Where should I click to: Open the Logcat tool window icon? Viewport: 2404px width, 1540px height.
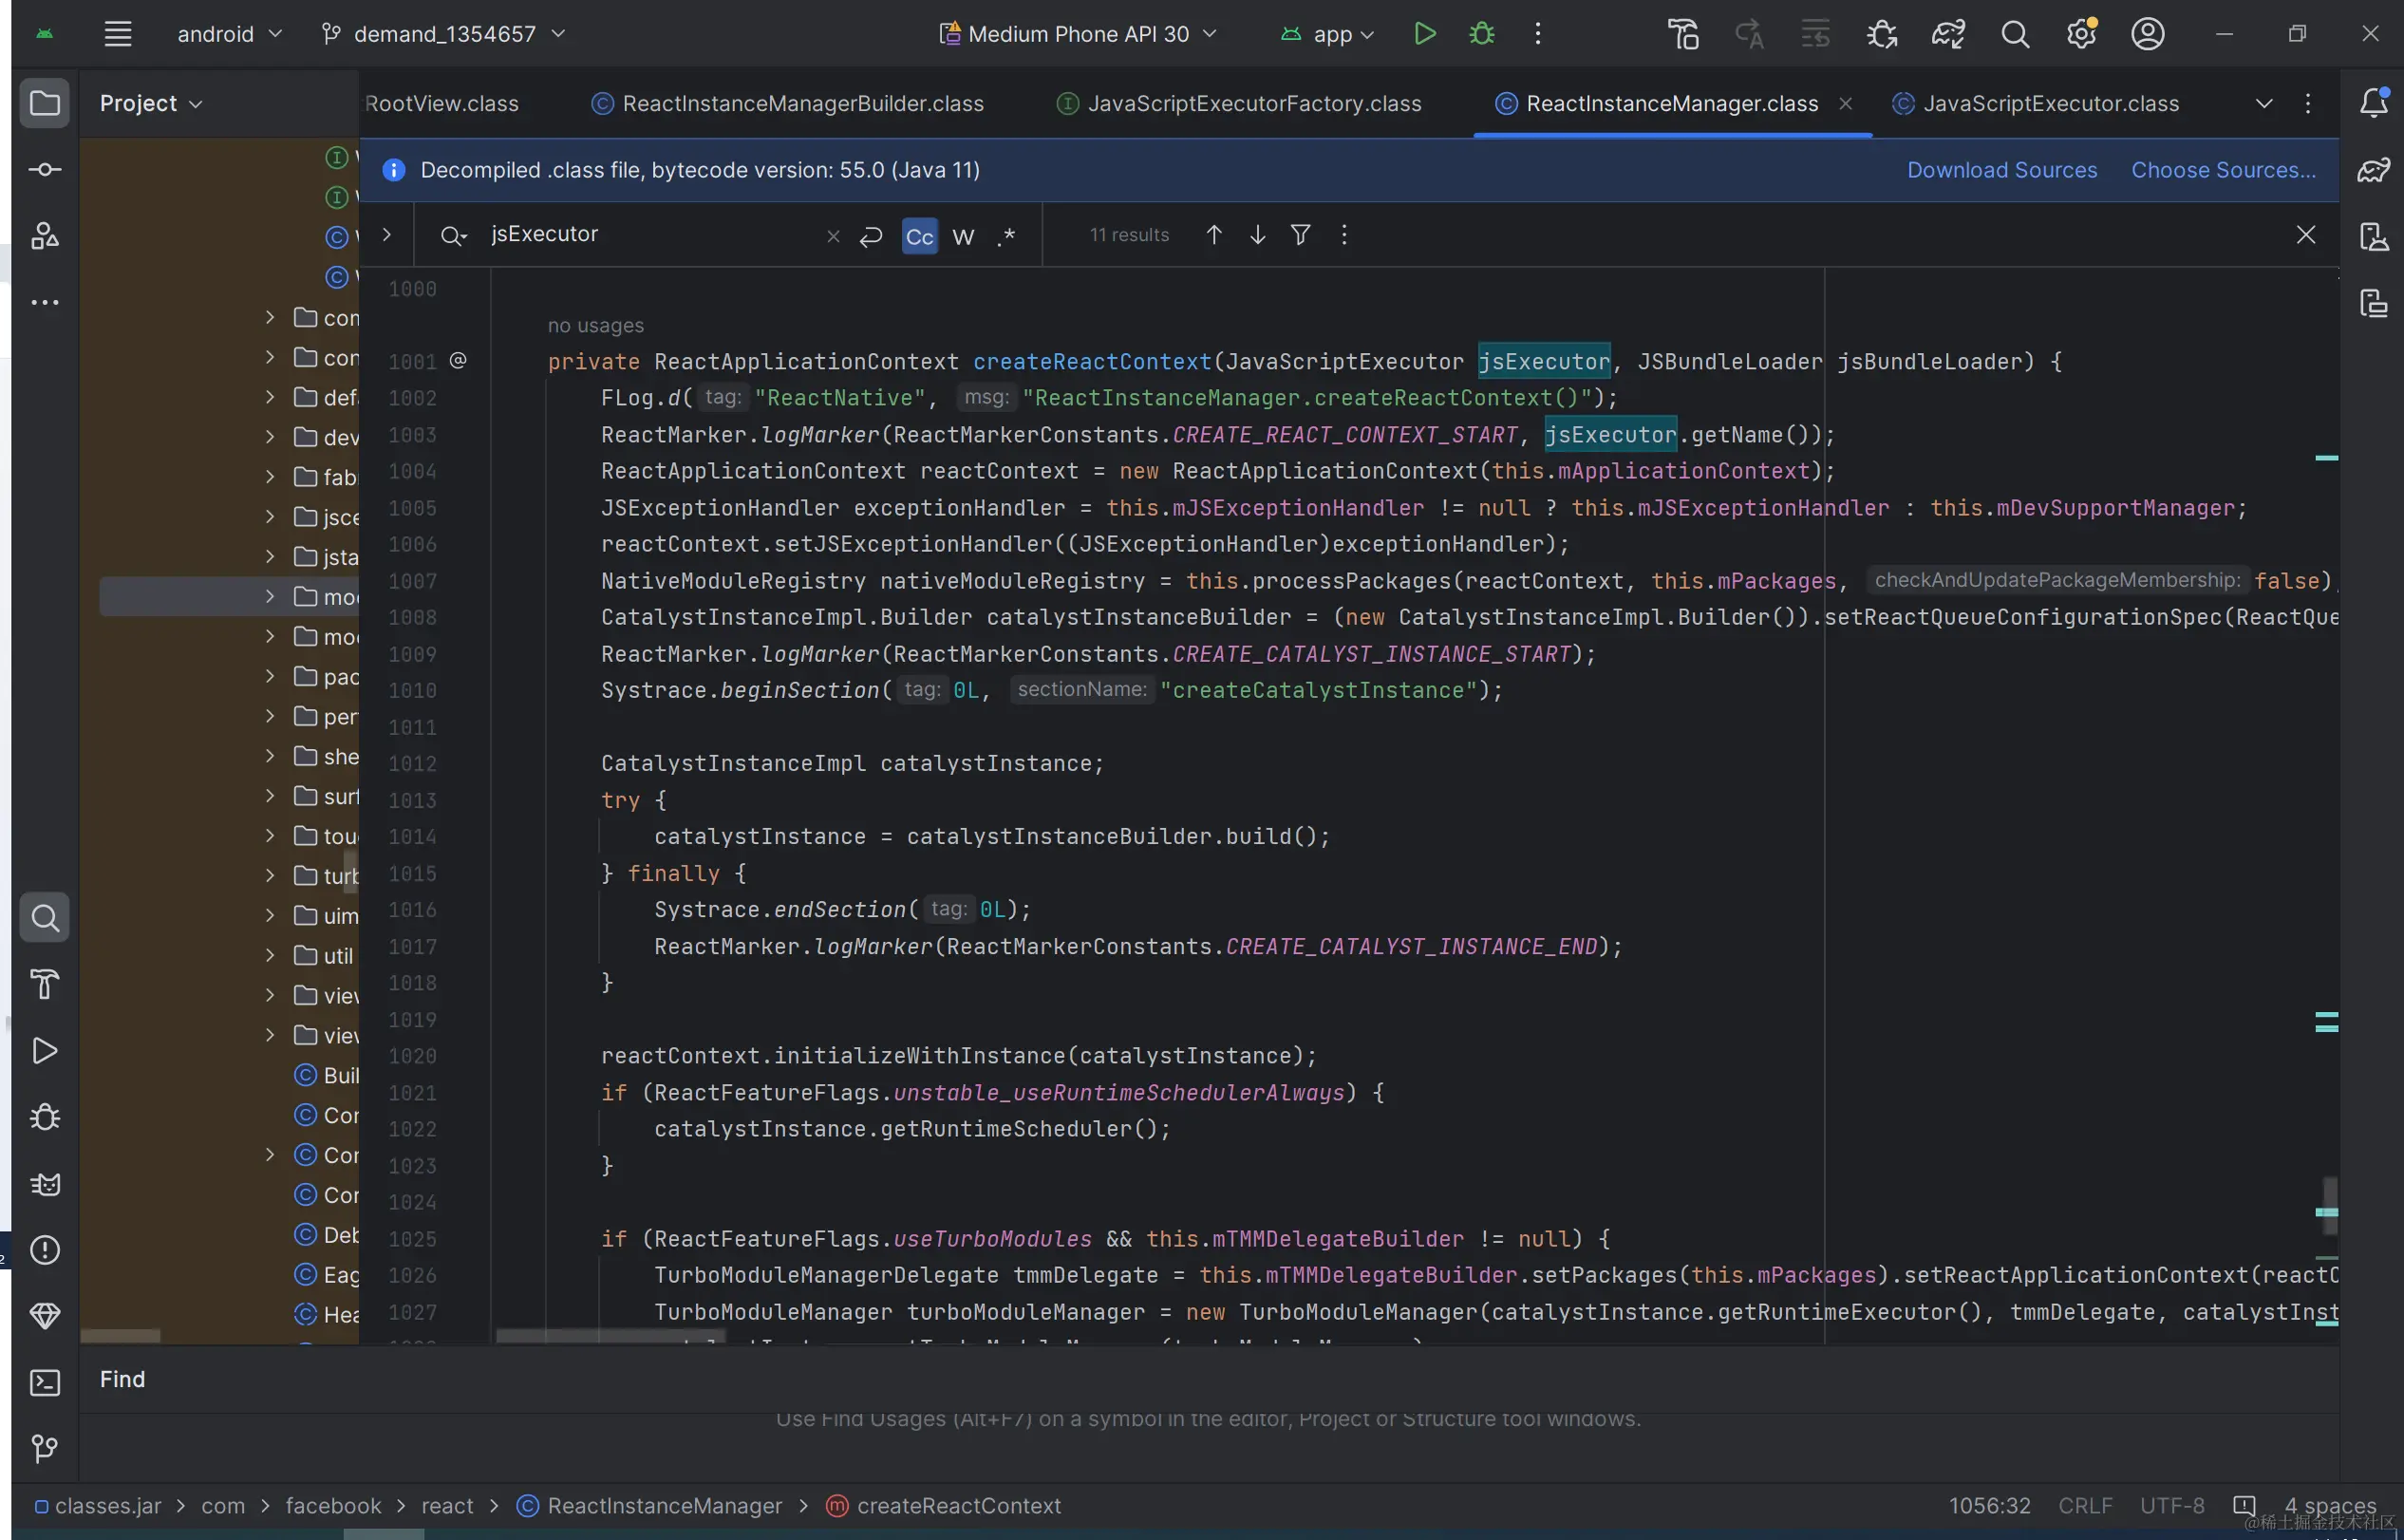[45, 1184]
